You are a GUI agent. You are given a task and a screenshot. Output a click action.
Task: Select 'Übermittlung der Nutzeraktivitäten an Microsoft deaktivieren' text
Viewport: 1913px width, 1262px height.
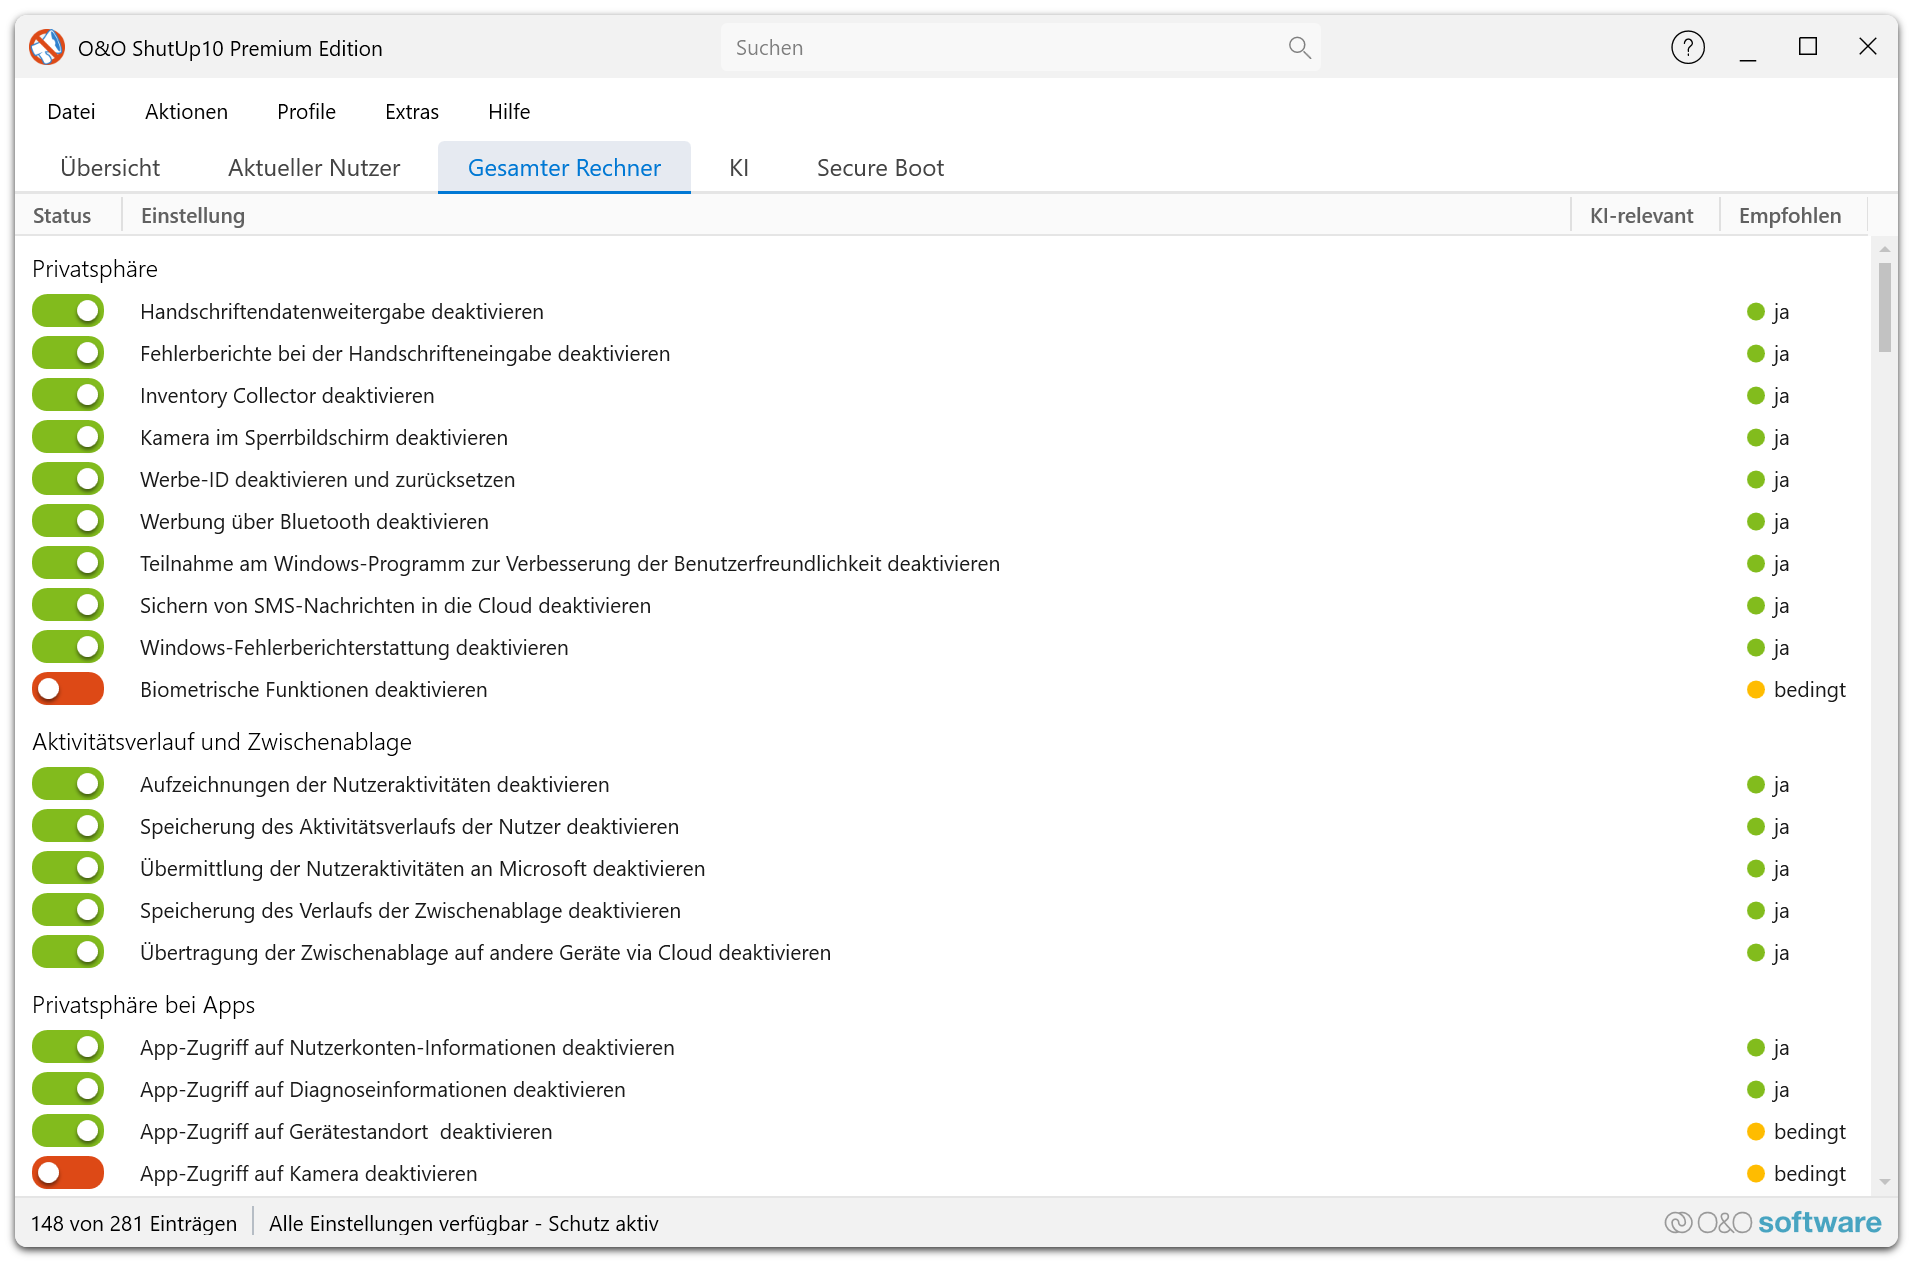pyautogui.click(x=422, y=869)
